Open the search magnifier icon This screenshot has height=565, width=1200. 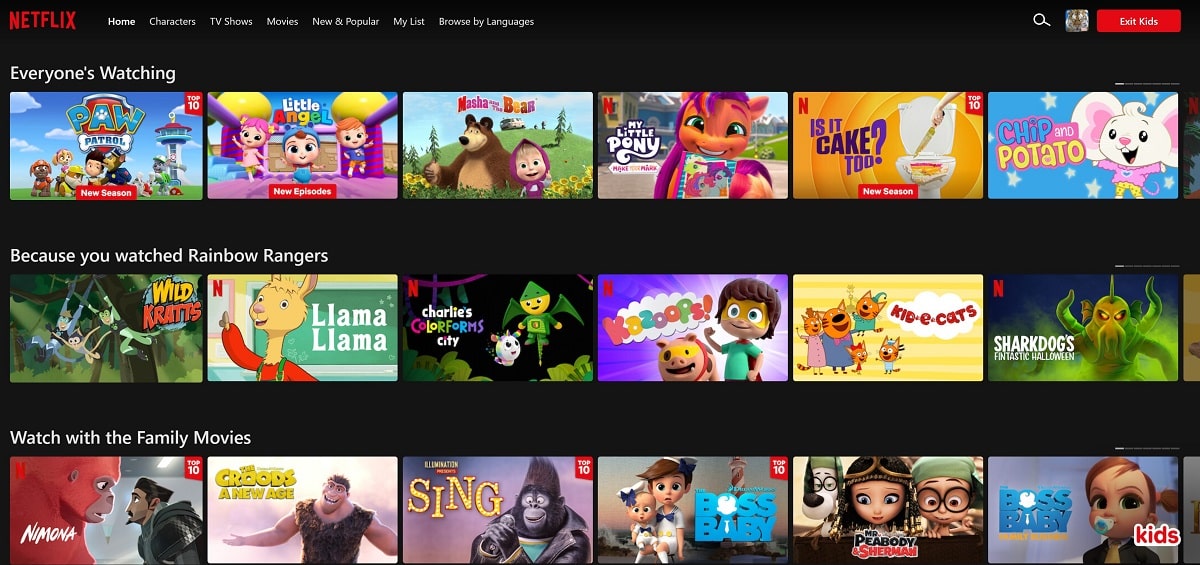[1041, 20]
